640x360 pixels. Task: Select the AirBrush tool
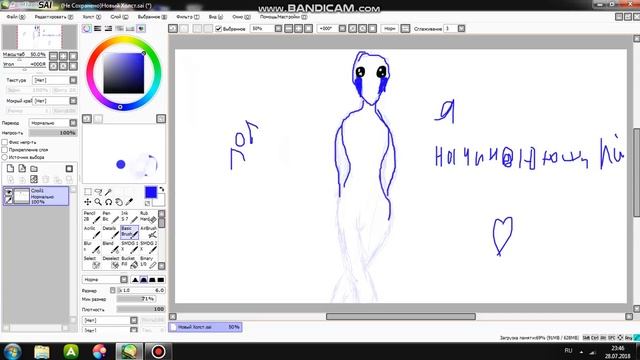148,232
